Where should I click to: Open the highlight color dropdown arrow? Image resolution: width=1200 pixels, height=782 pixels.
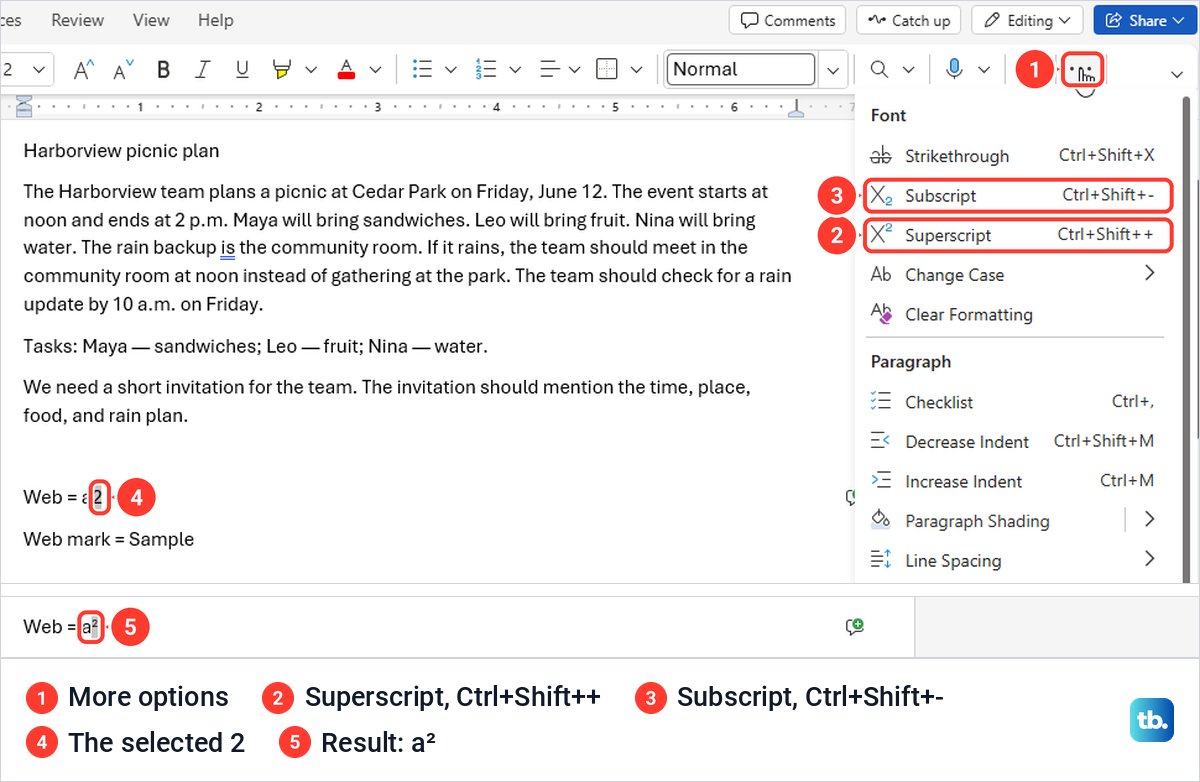click(311, 69)
